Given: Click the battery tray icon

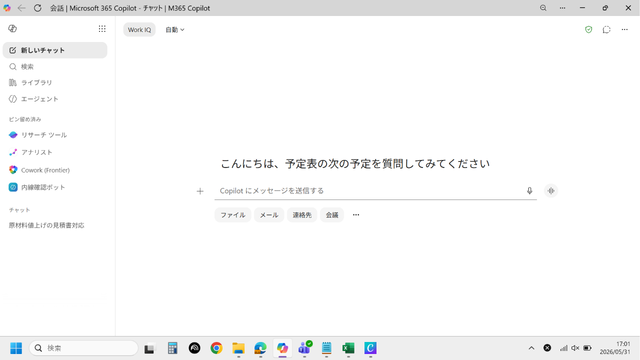Looking at the screenshot, I should tap(587, 348).
